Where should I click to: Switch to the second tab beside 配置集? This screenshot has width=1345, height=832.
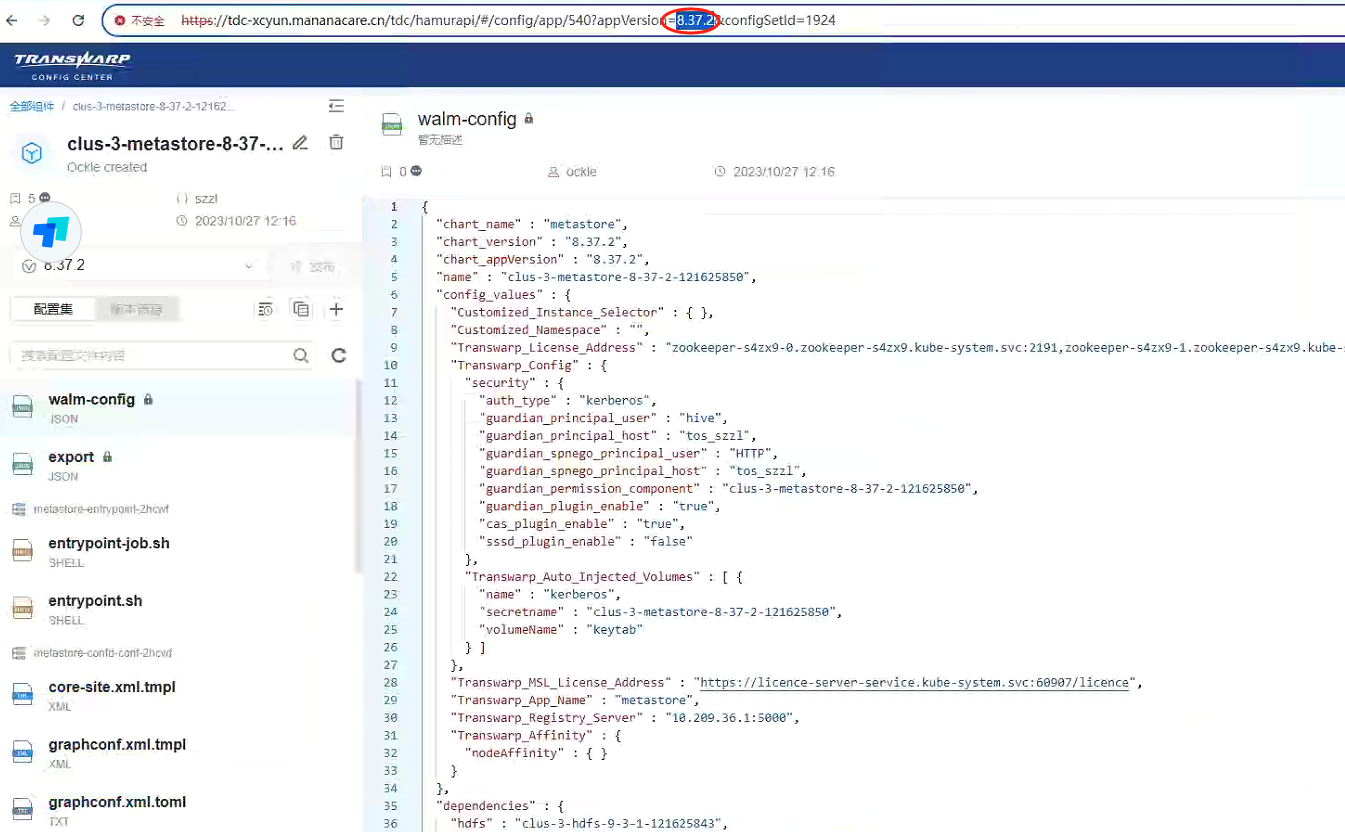tap(136, 310)
